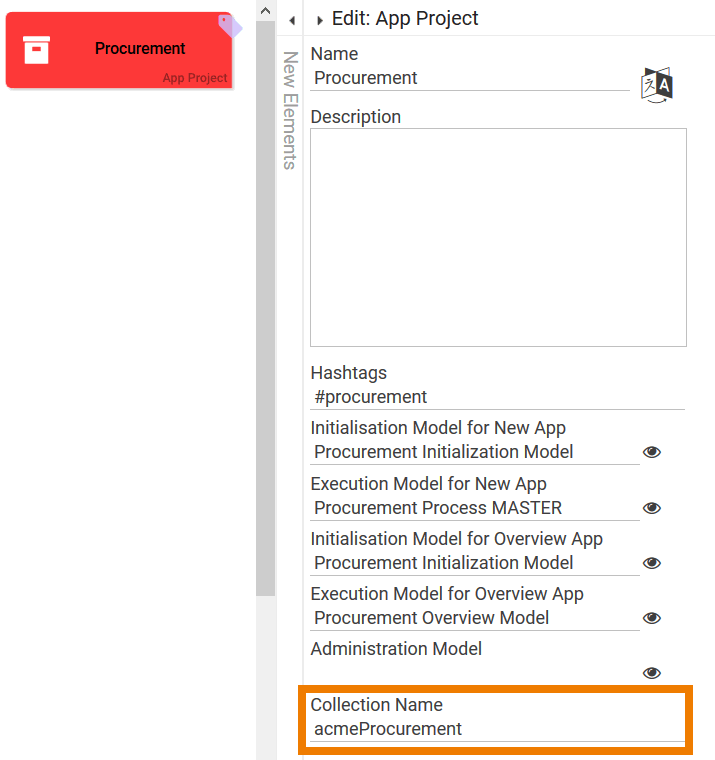This screenshot has height=760, width=715.
Task: Select the Initialisation Model for New App field
Action: (474, 452)
